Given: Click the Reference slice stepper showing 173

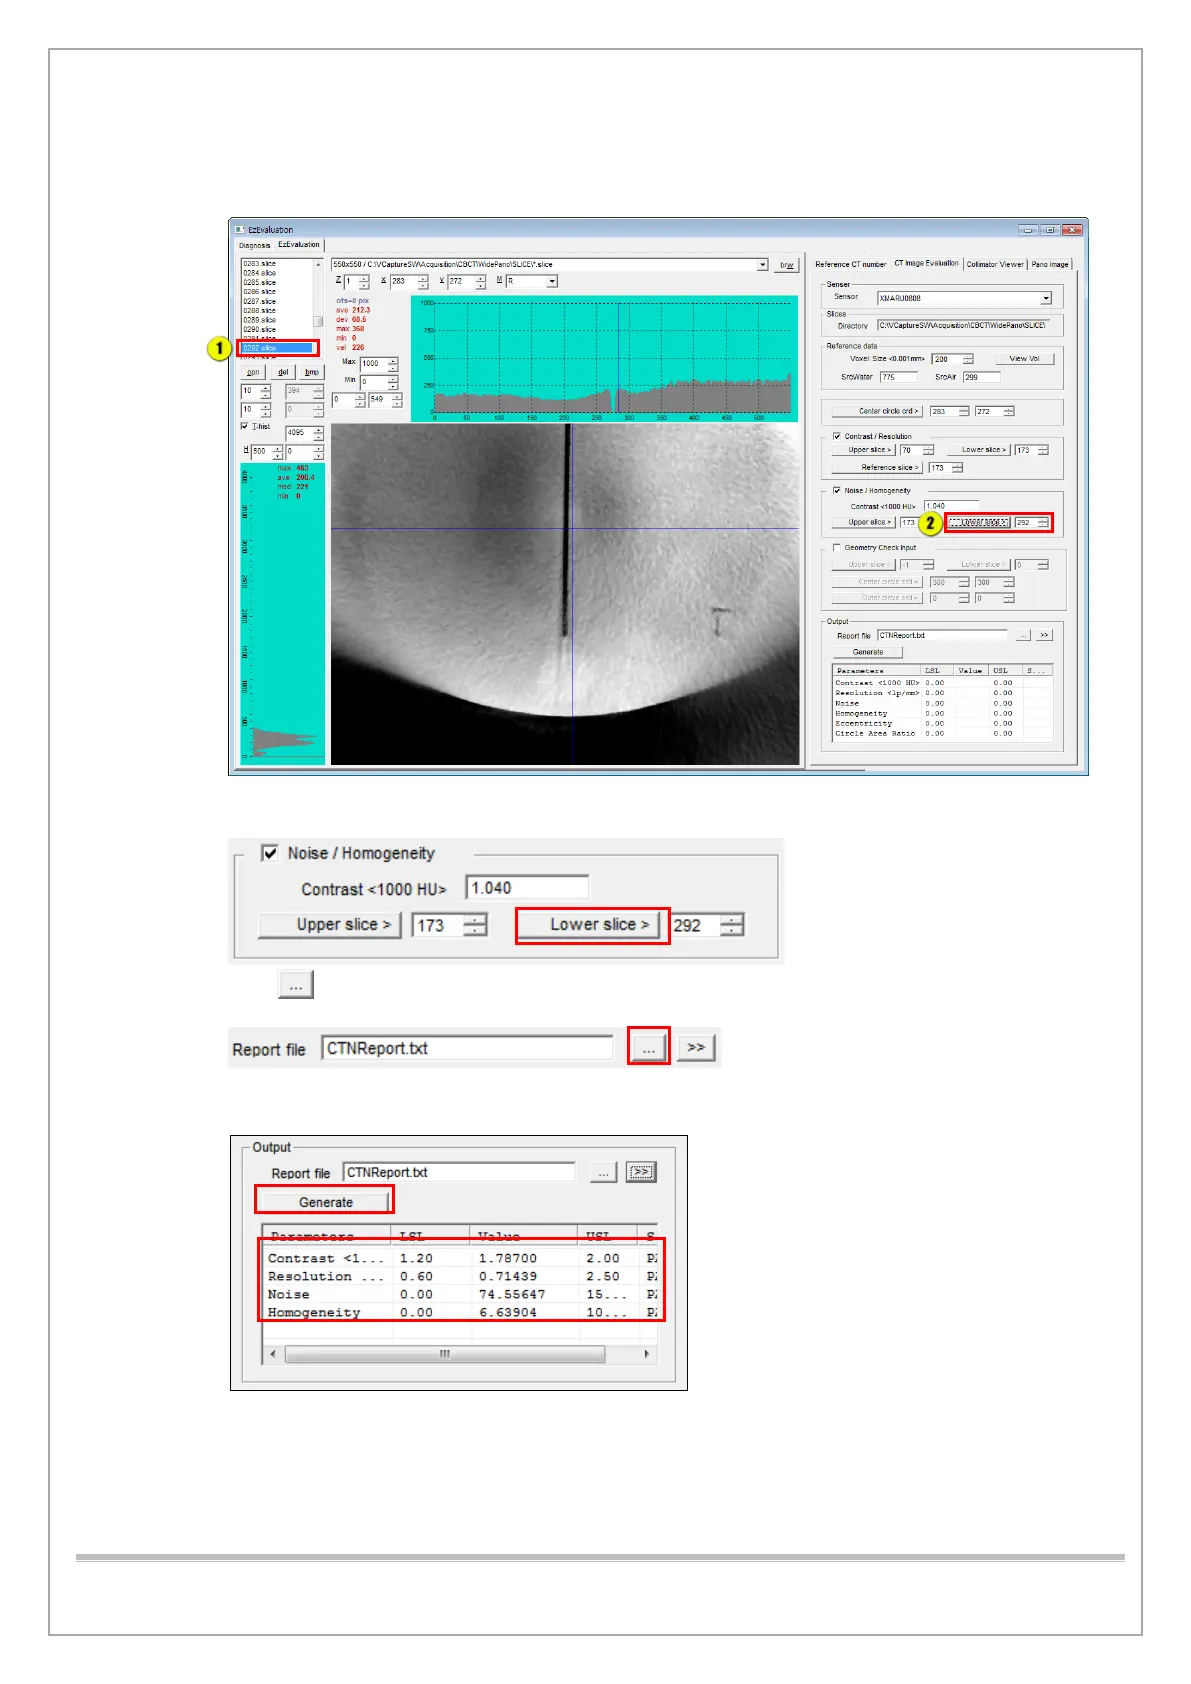Looking at the screenshot, I should click(945, 468).
